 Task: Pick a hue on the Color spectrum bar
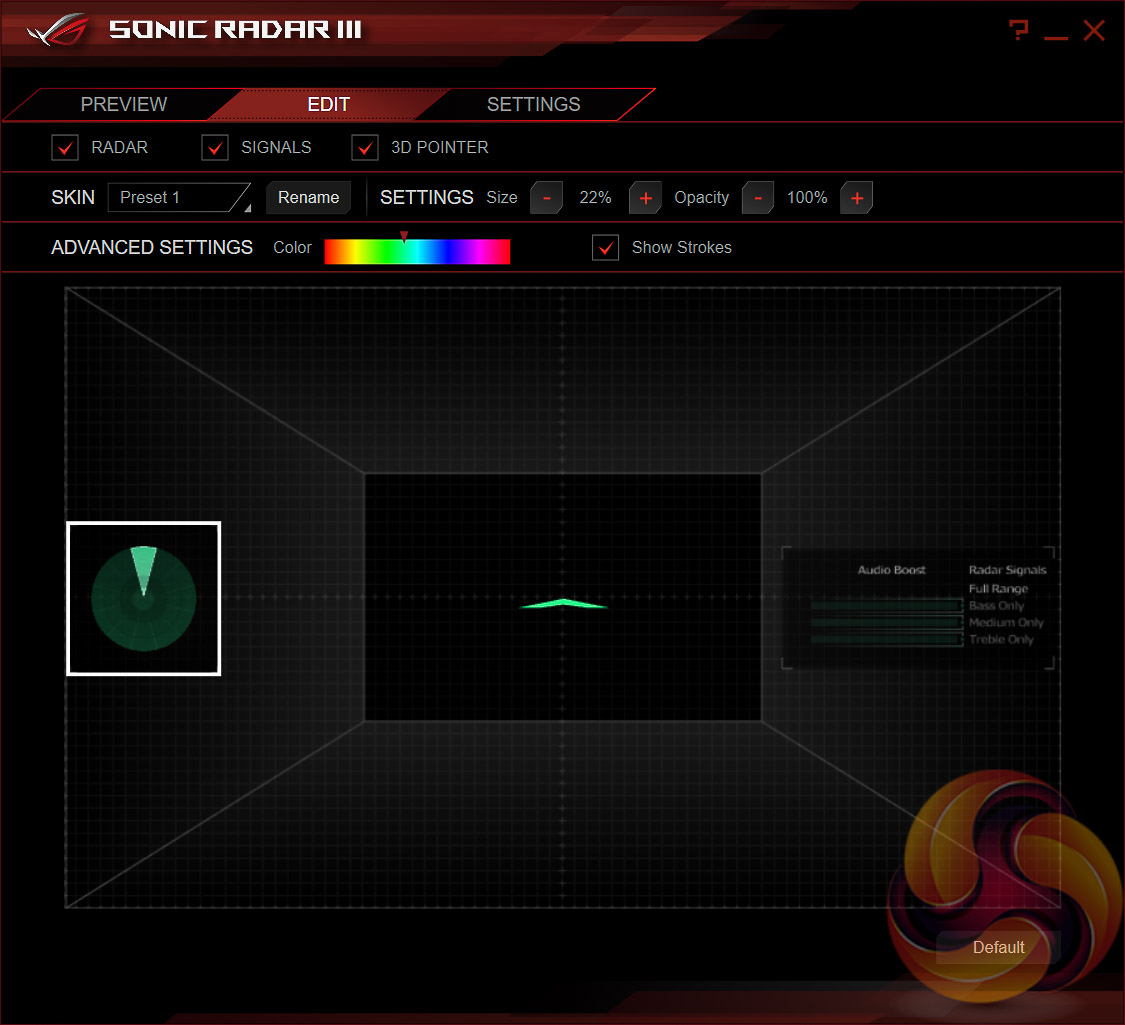click(417, 252)
